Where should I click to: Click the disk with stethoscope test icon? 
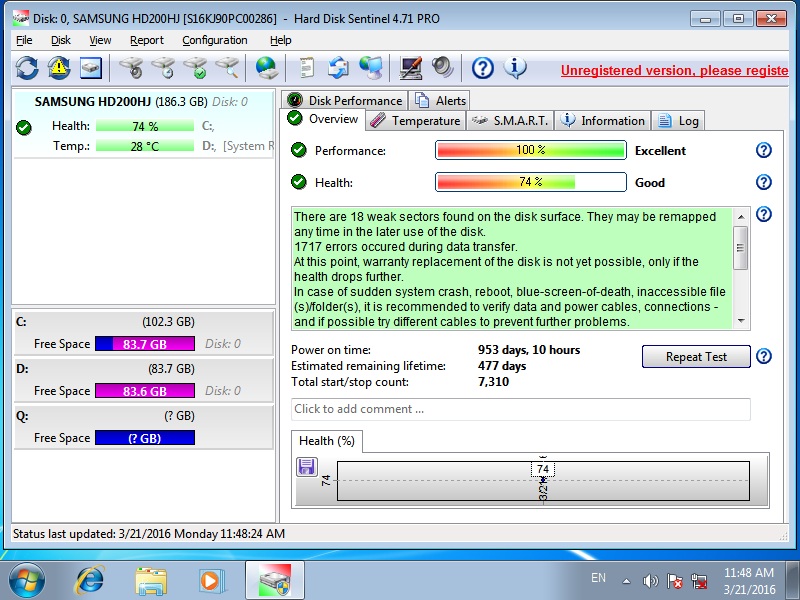[x=132, y=68]
